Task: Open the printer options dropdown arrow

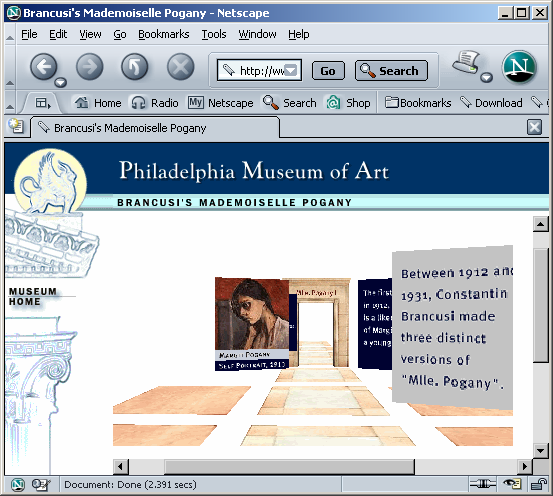Action: click(487, 77)
